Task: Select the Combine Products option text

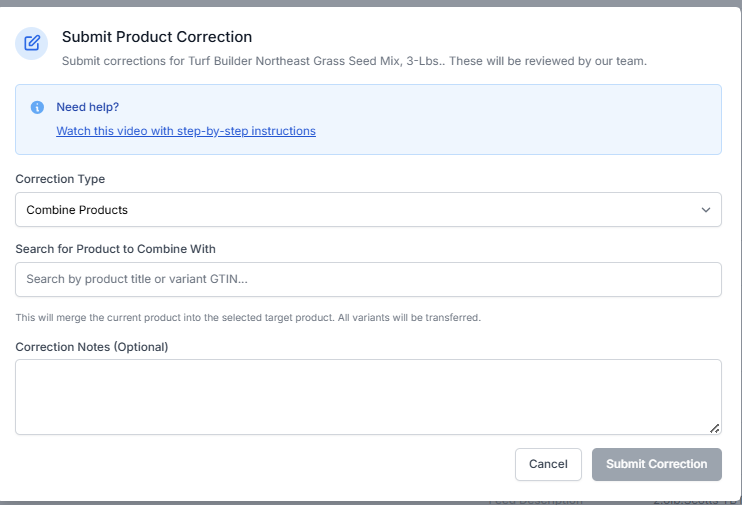Action: click(77, 210)
